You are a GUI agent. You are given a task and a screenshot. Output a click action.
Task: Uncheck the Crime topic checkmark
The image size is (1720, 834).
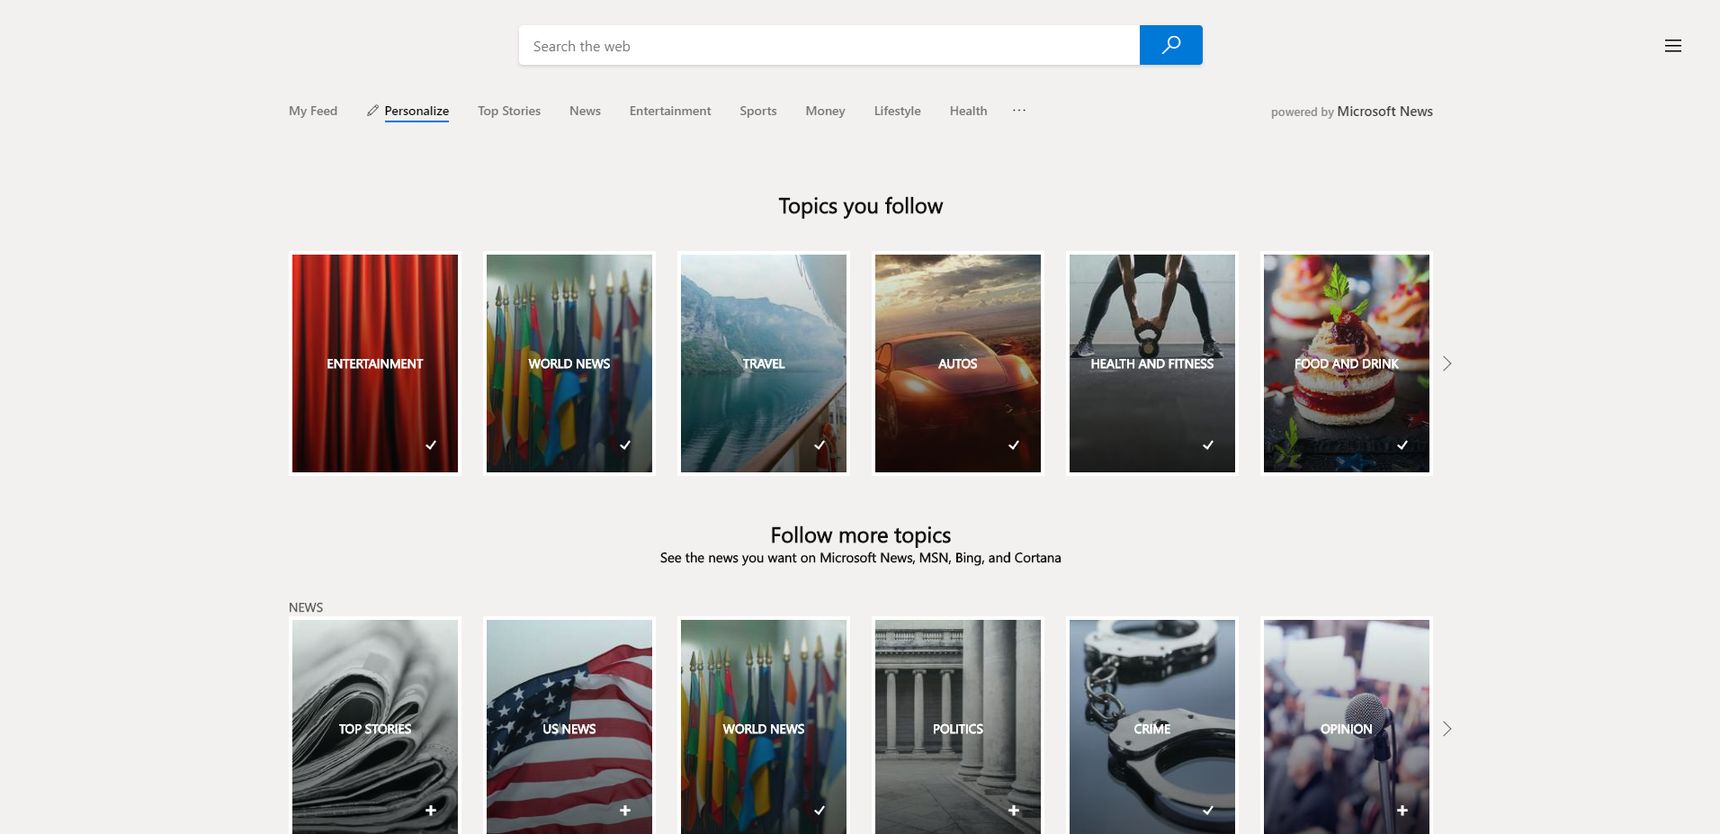pyautogui.click(x=1208, y=810)
